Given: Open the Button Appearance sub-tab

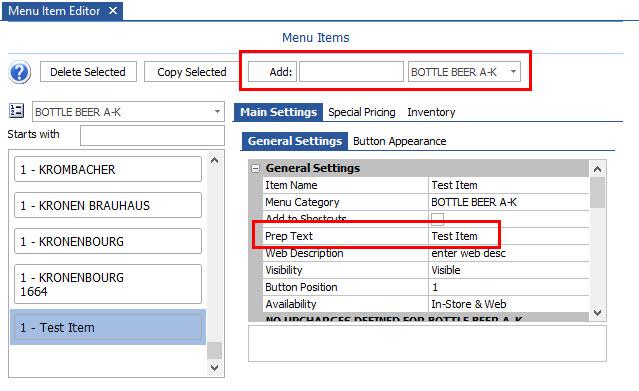Looking at the screenshot, I should 399,141.
